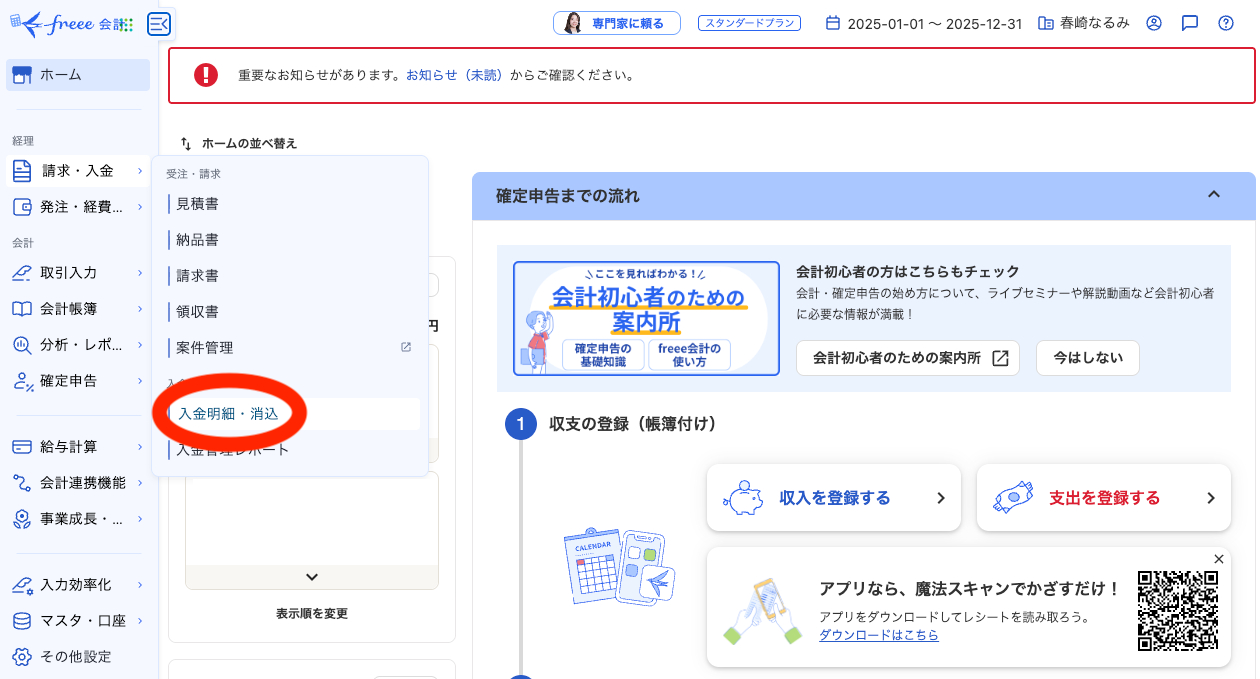Expand the chevron above 表示順を変更

[x=311, y=577]
